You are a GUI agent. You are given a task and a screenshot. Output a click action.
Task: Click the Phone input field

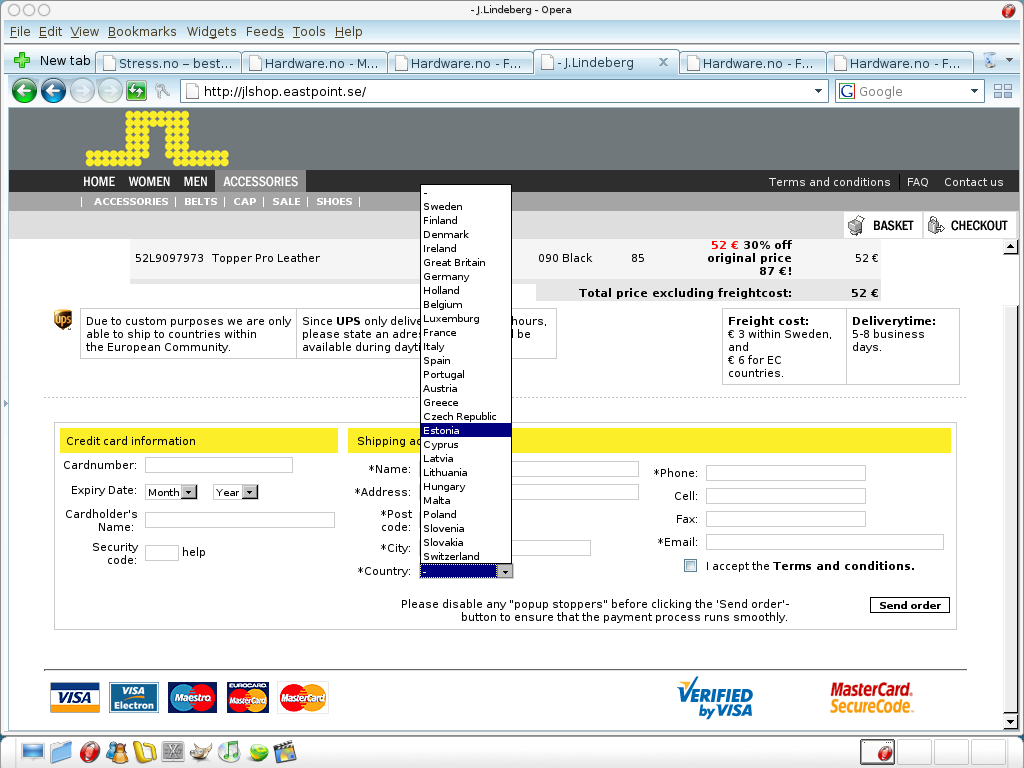click(x=786, y=473)
